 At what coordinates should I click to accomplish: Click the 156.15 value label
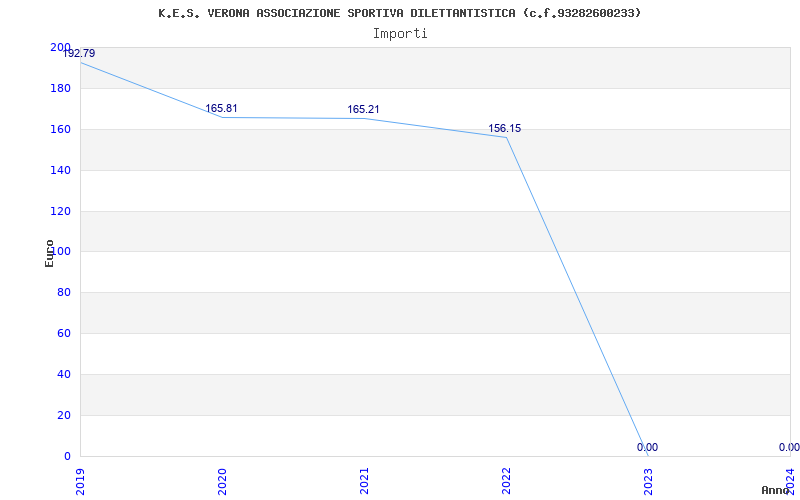pyautogui.click(x=505, y=128)
